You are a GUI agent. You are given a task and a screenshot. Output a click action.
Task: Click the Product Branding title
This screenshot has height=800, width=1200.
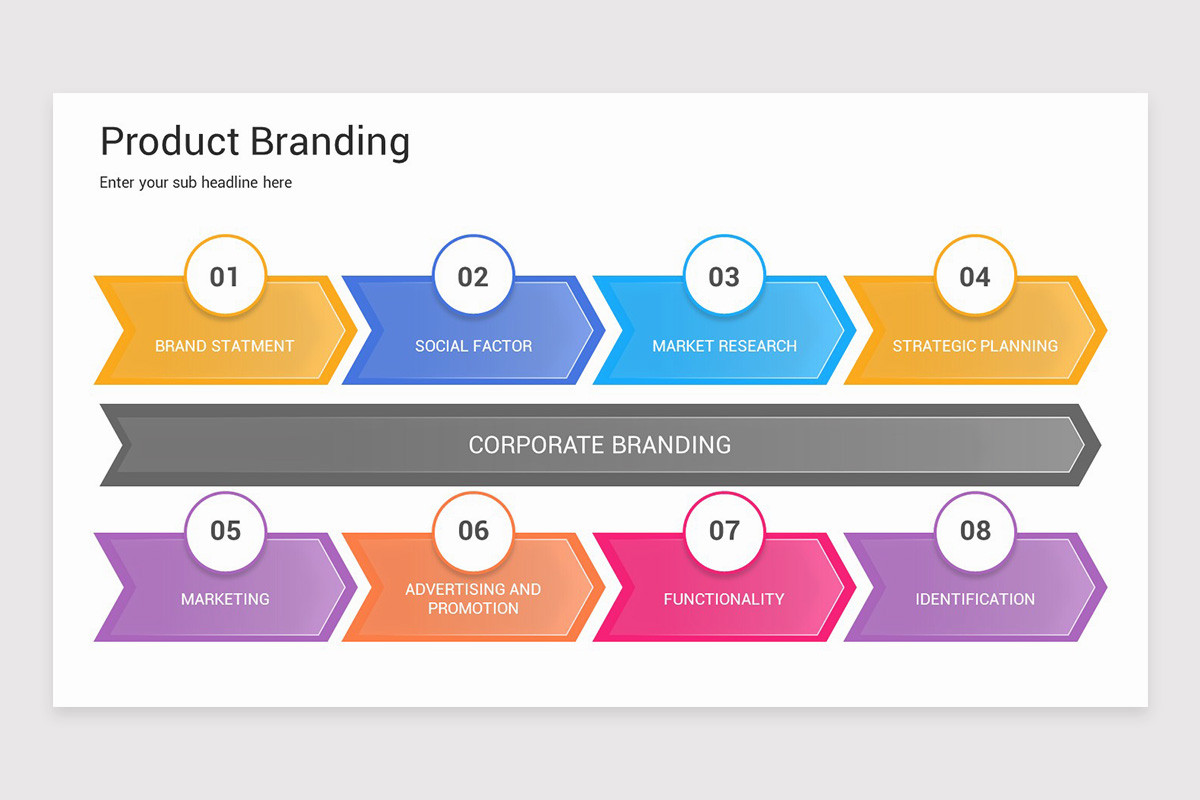(x=255, y=141)
